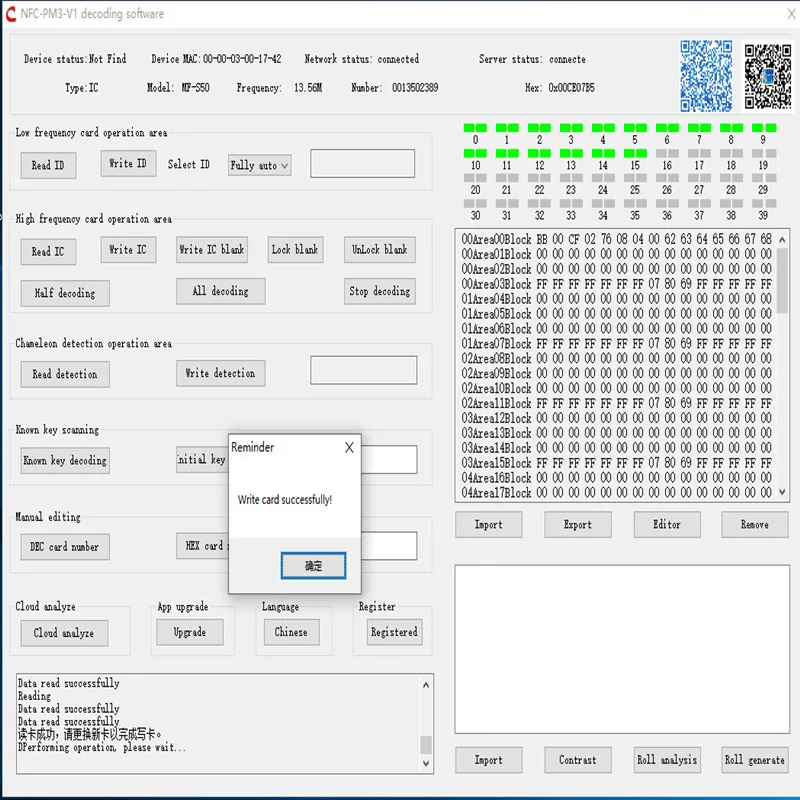
Task: Click log panel scroll up arrow
Action: pos(426,685)
